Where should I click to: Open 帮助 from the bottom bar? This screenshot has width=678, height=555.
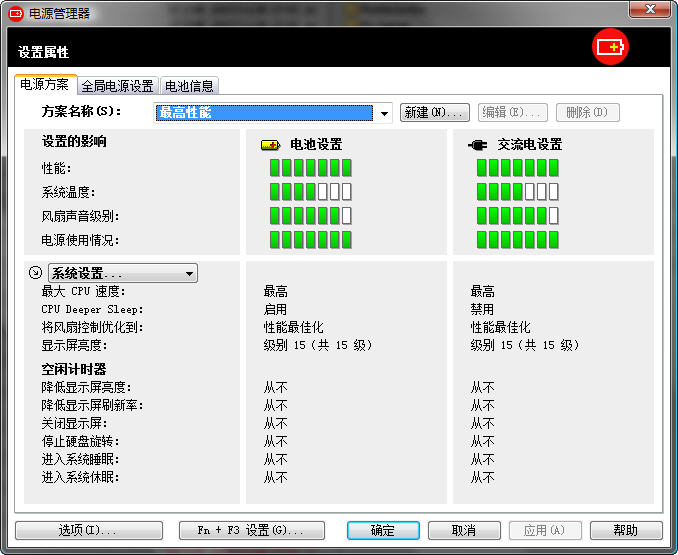626,530
